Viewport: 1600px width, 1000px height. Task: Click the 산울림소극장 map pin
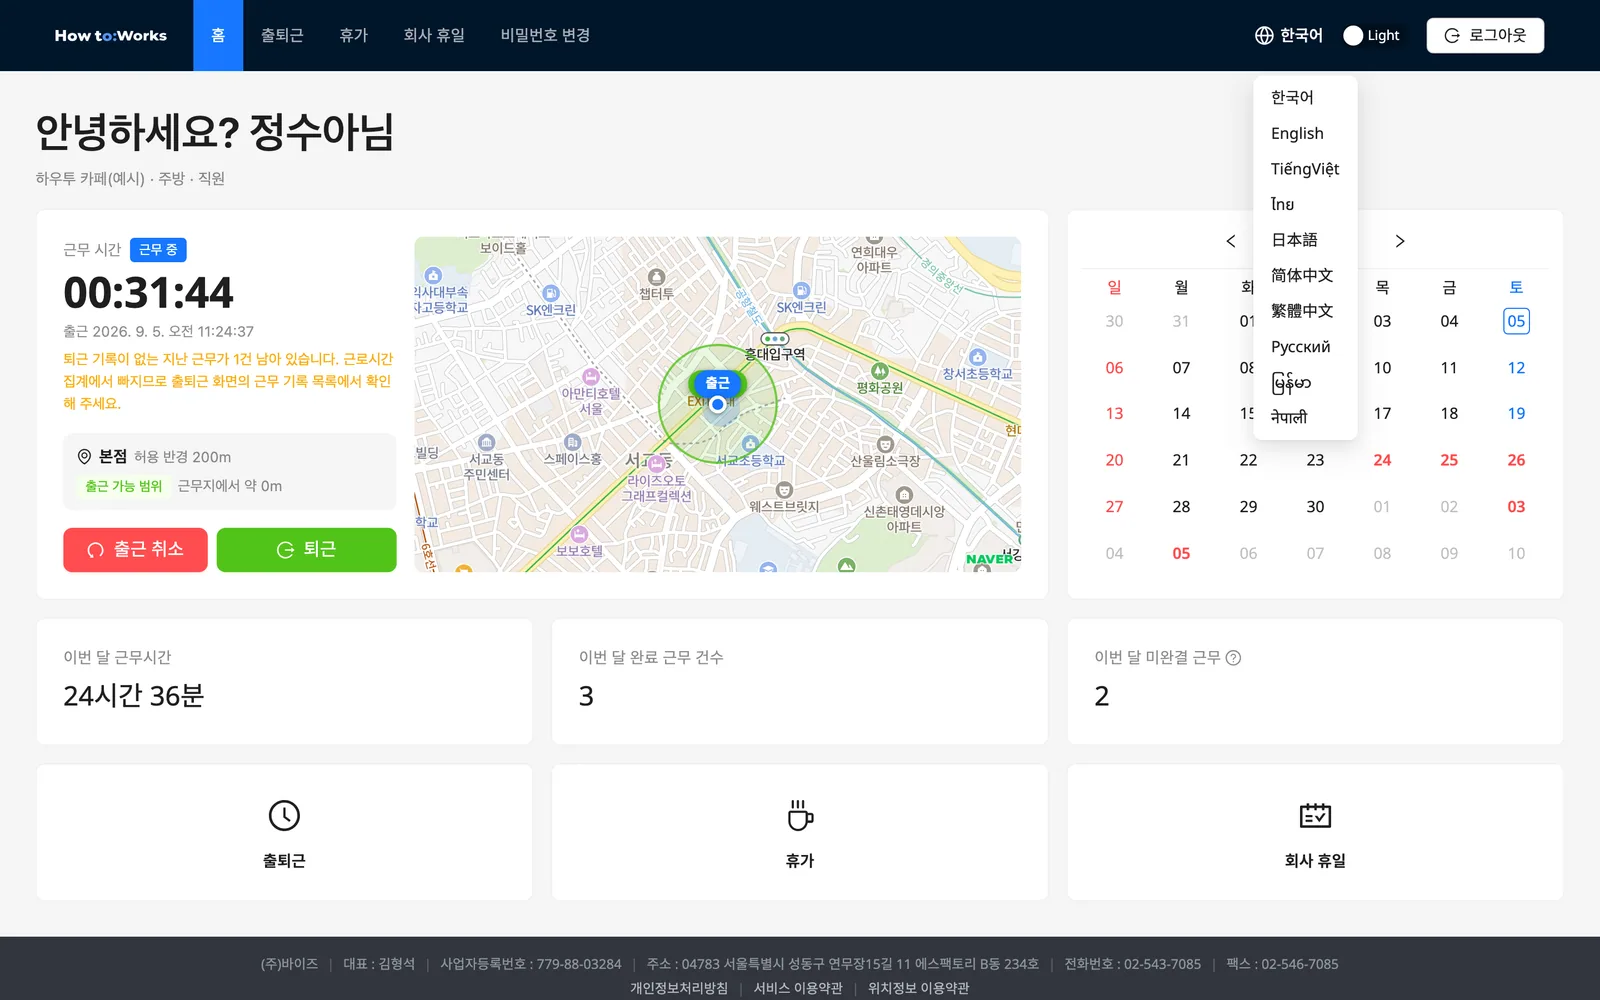[885, 444]
